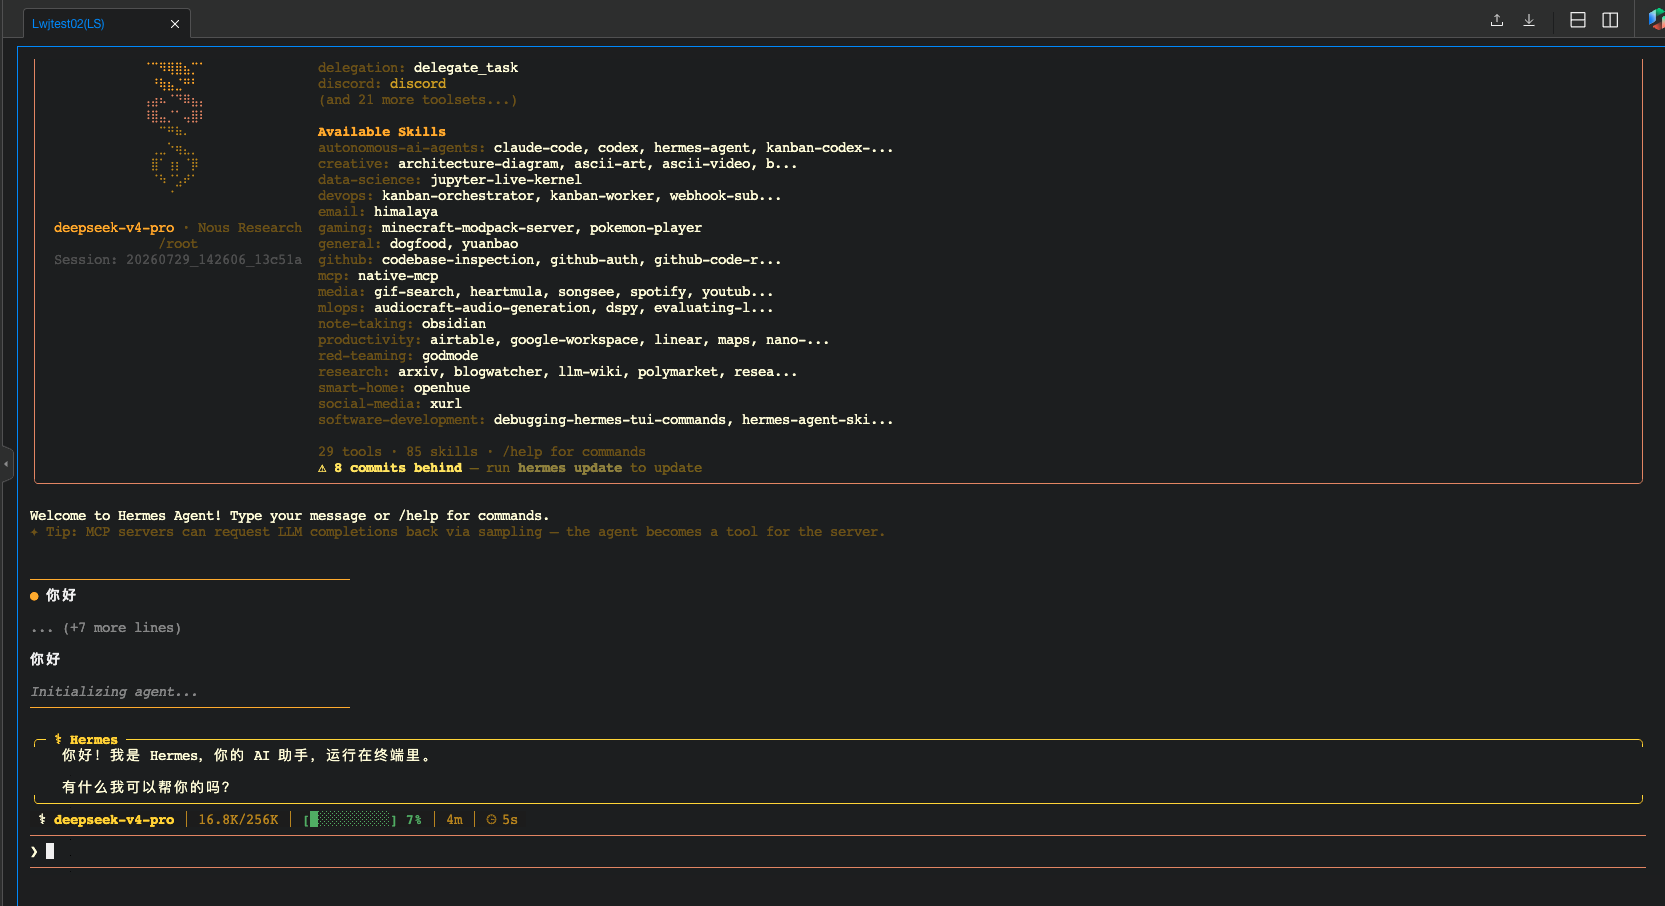Close the Lwjtest02(LS) tab
The width and height of the screenshot is (1665, 906).
pos(175,24)
